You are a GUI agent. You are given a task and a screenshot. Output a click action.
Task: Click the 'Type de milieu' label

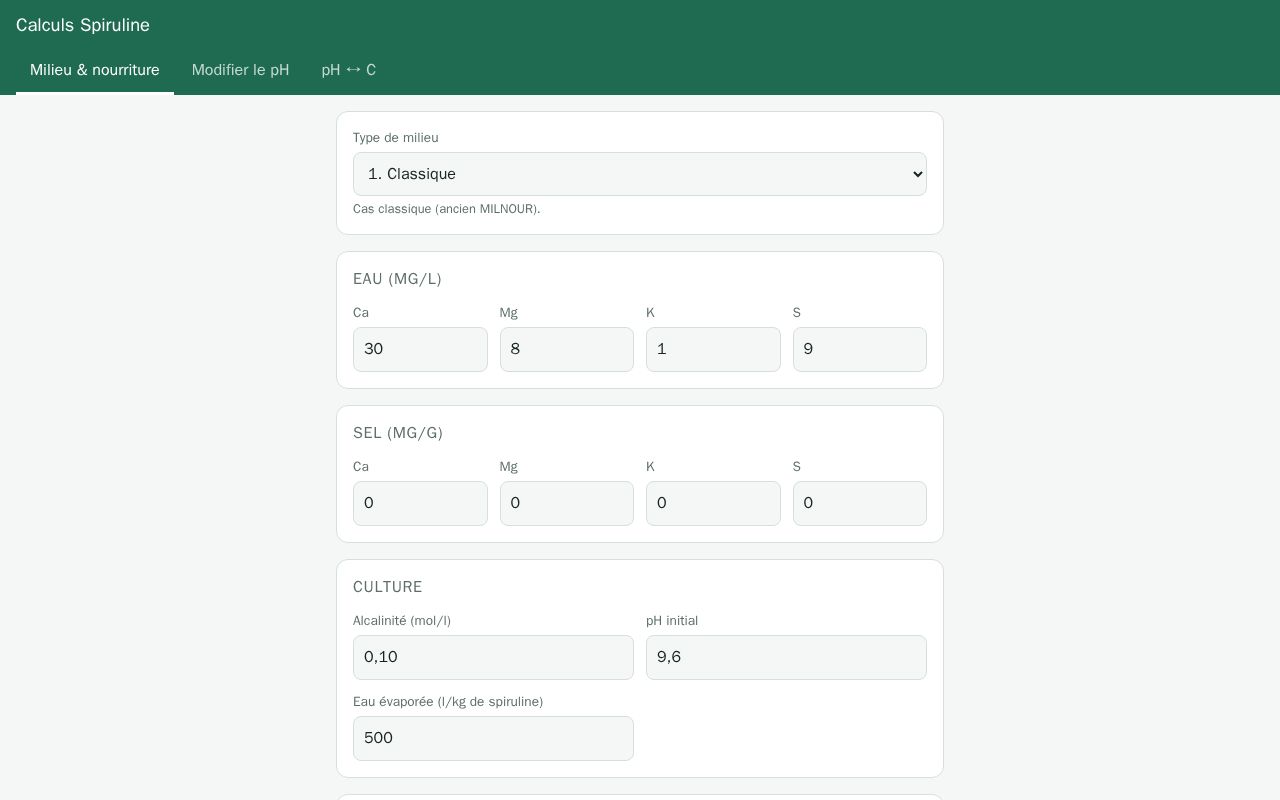[396, 138]
